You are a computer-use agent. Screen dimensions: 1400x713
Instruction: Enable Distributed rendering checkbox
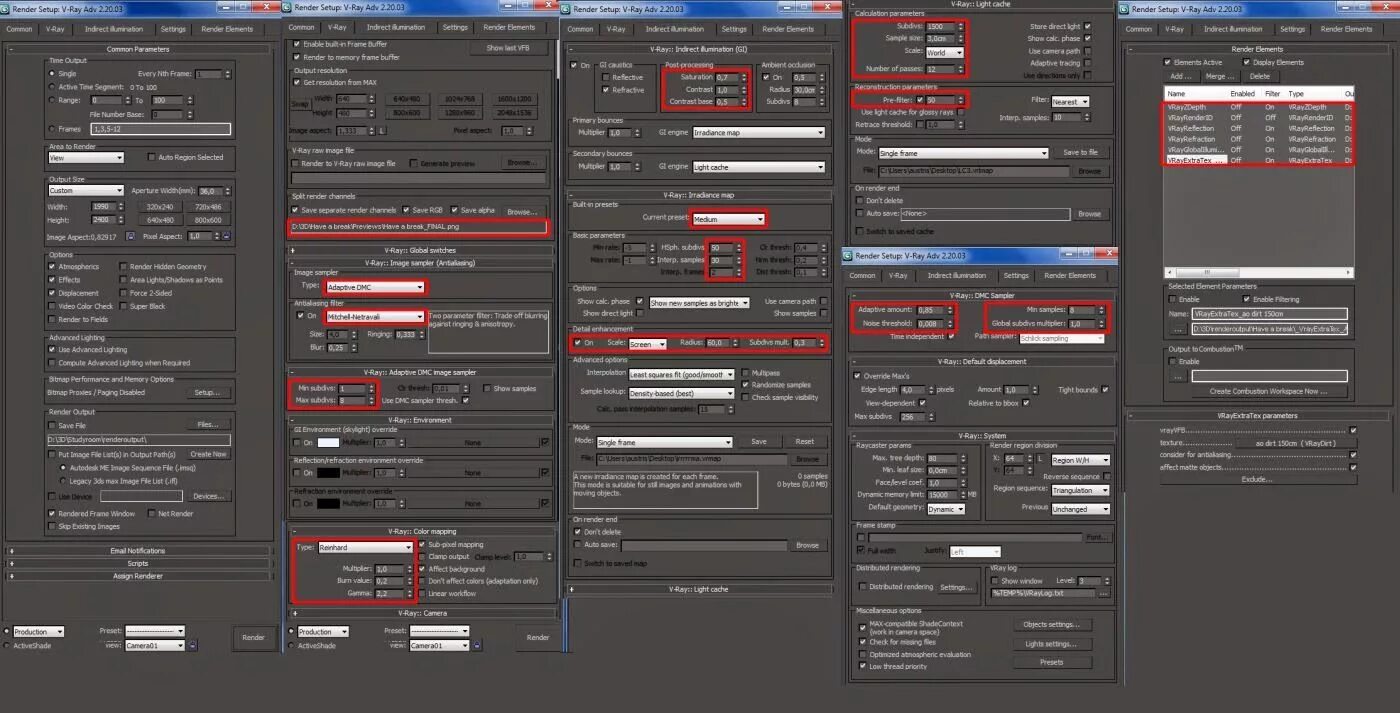coord(862,587)
